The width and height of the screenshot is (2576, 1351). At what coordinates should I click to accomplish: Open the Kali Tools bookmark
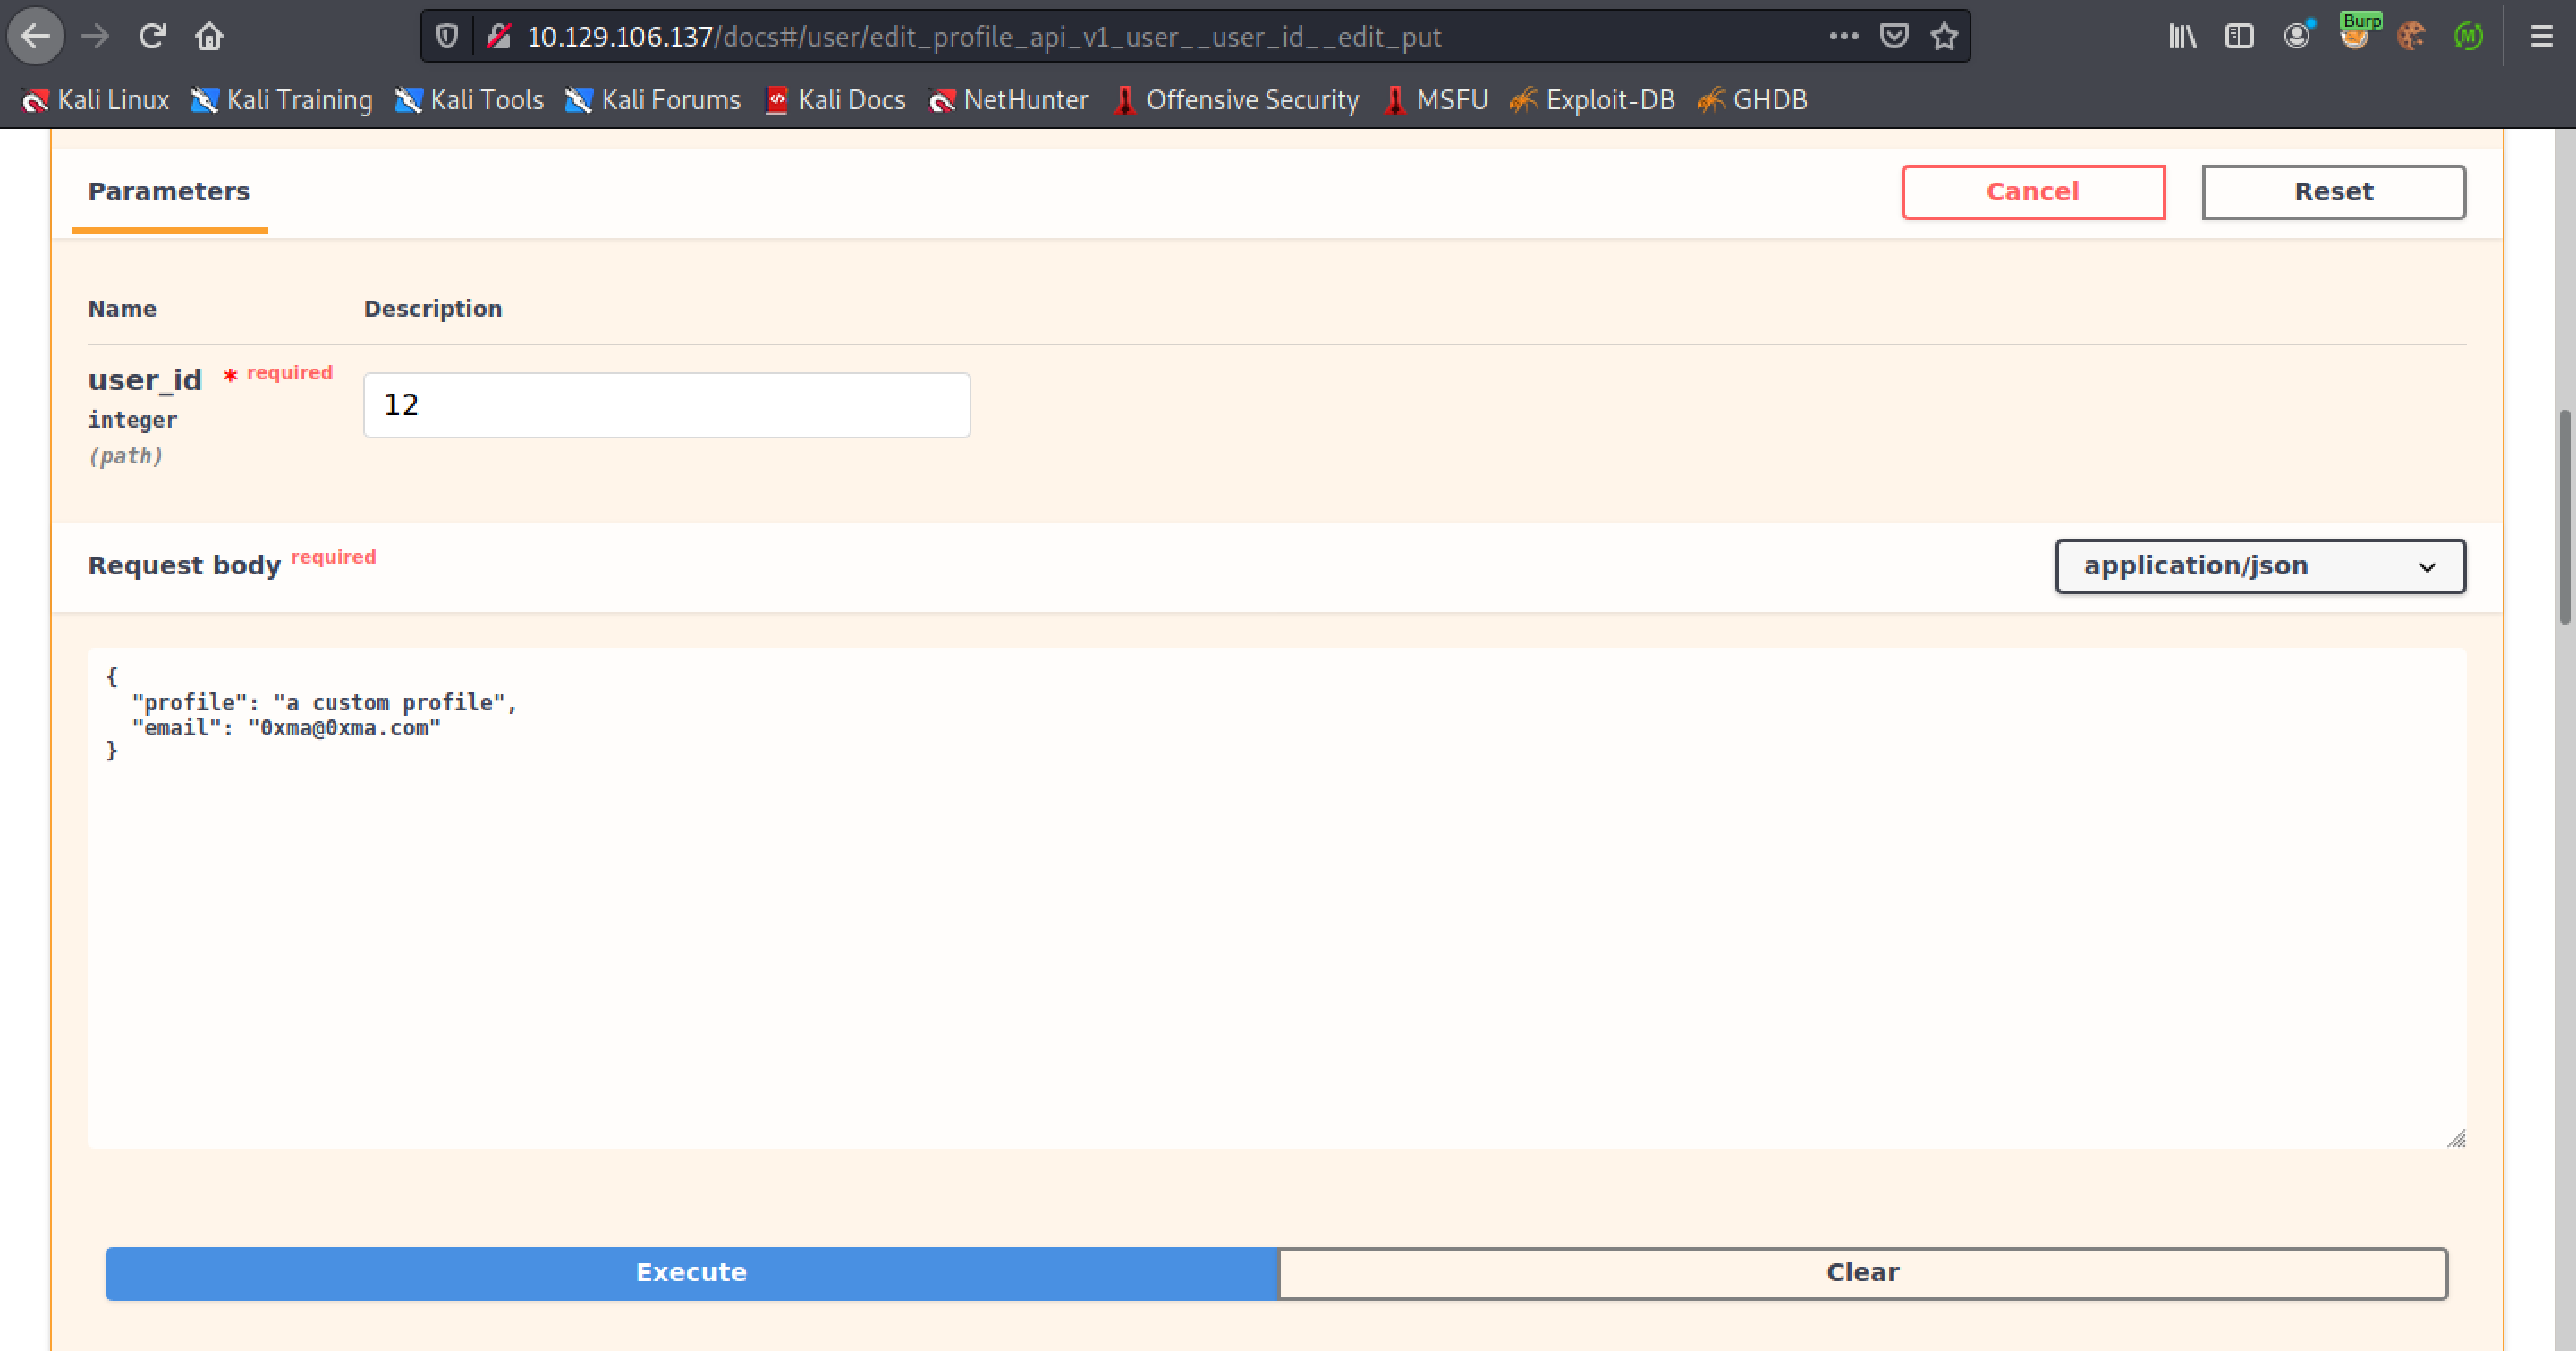point(469,100)
